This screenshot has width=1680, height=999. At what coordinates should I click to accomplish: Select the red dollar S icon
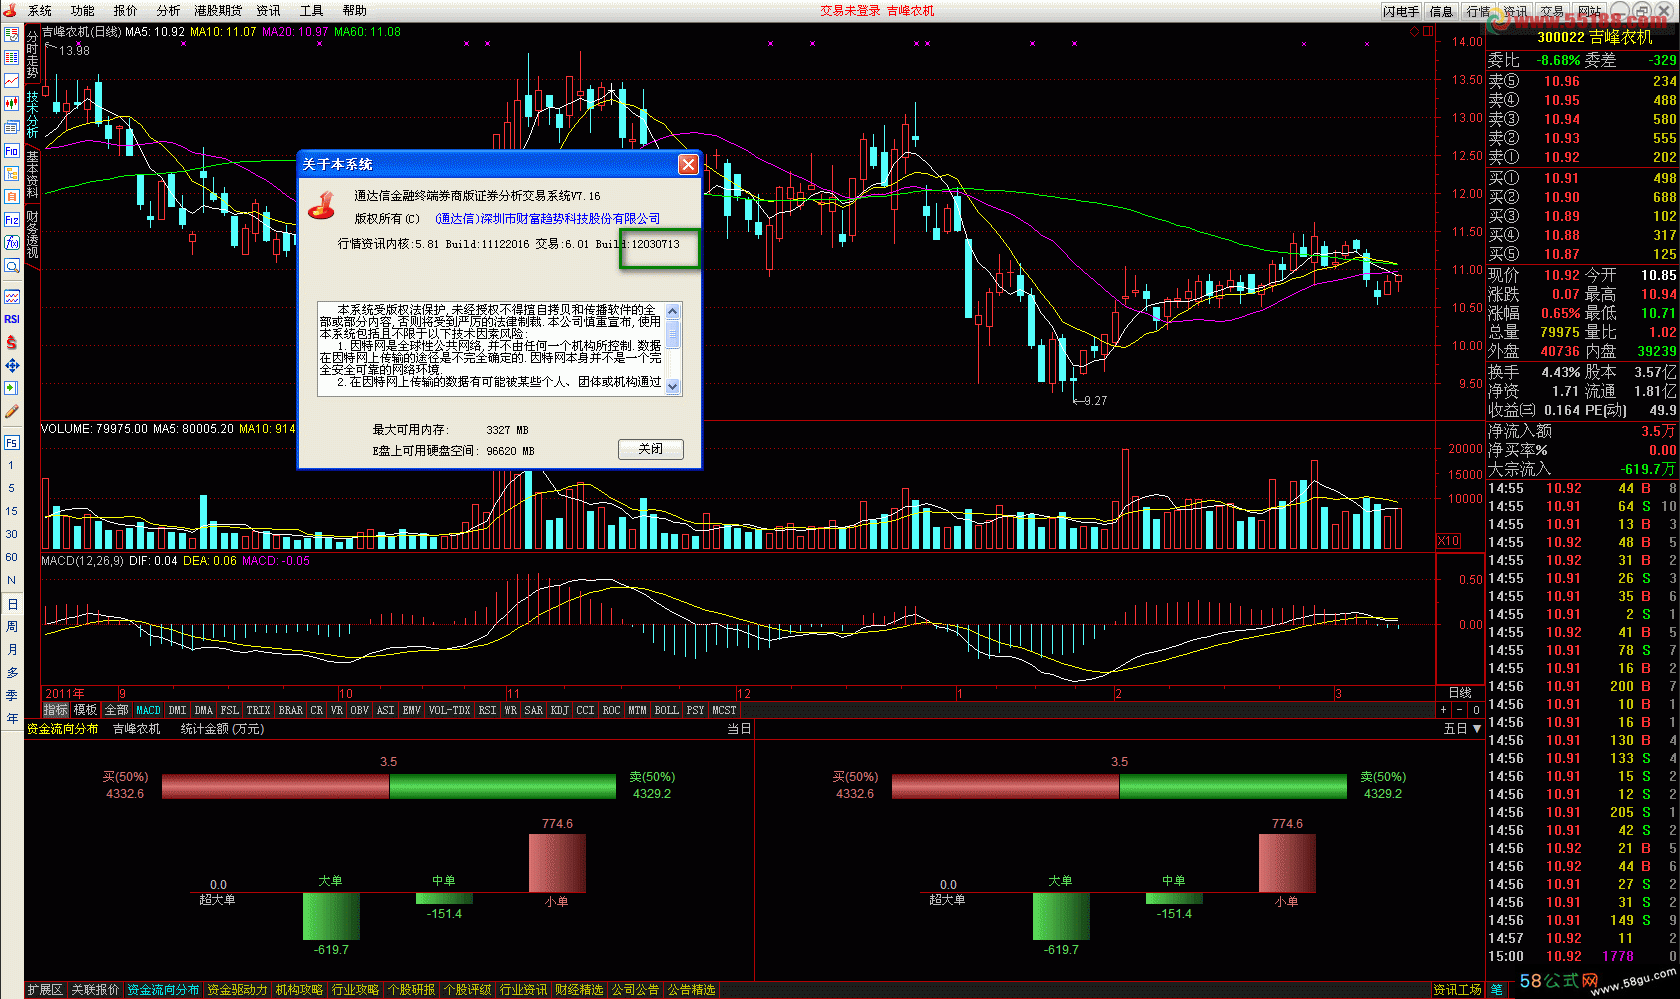[x=12, y=342]
